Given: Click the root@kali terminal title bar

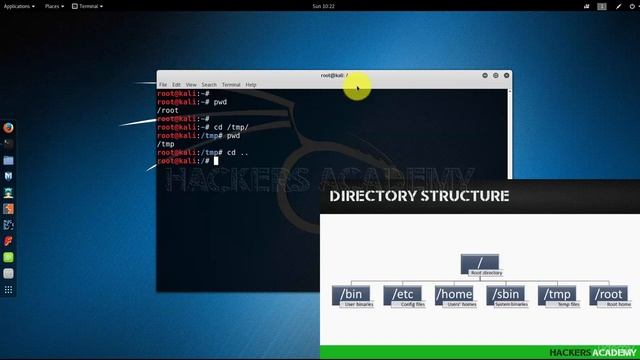Looking at the screenshot, I should [x=334, y=76].
